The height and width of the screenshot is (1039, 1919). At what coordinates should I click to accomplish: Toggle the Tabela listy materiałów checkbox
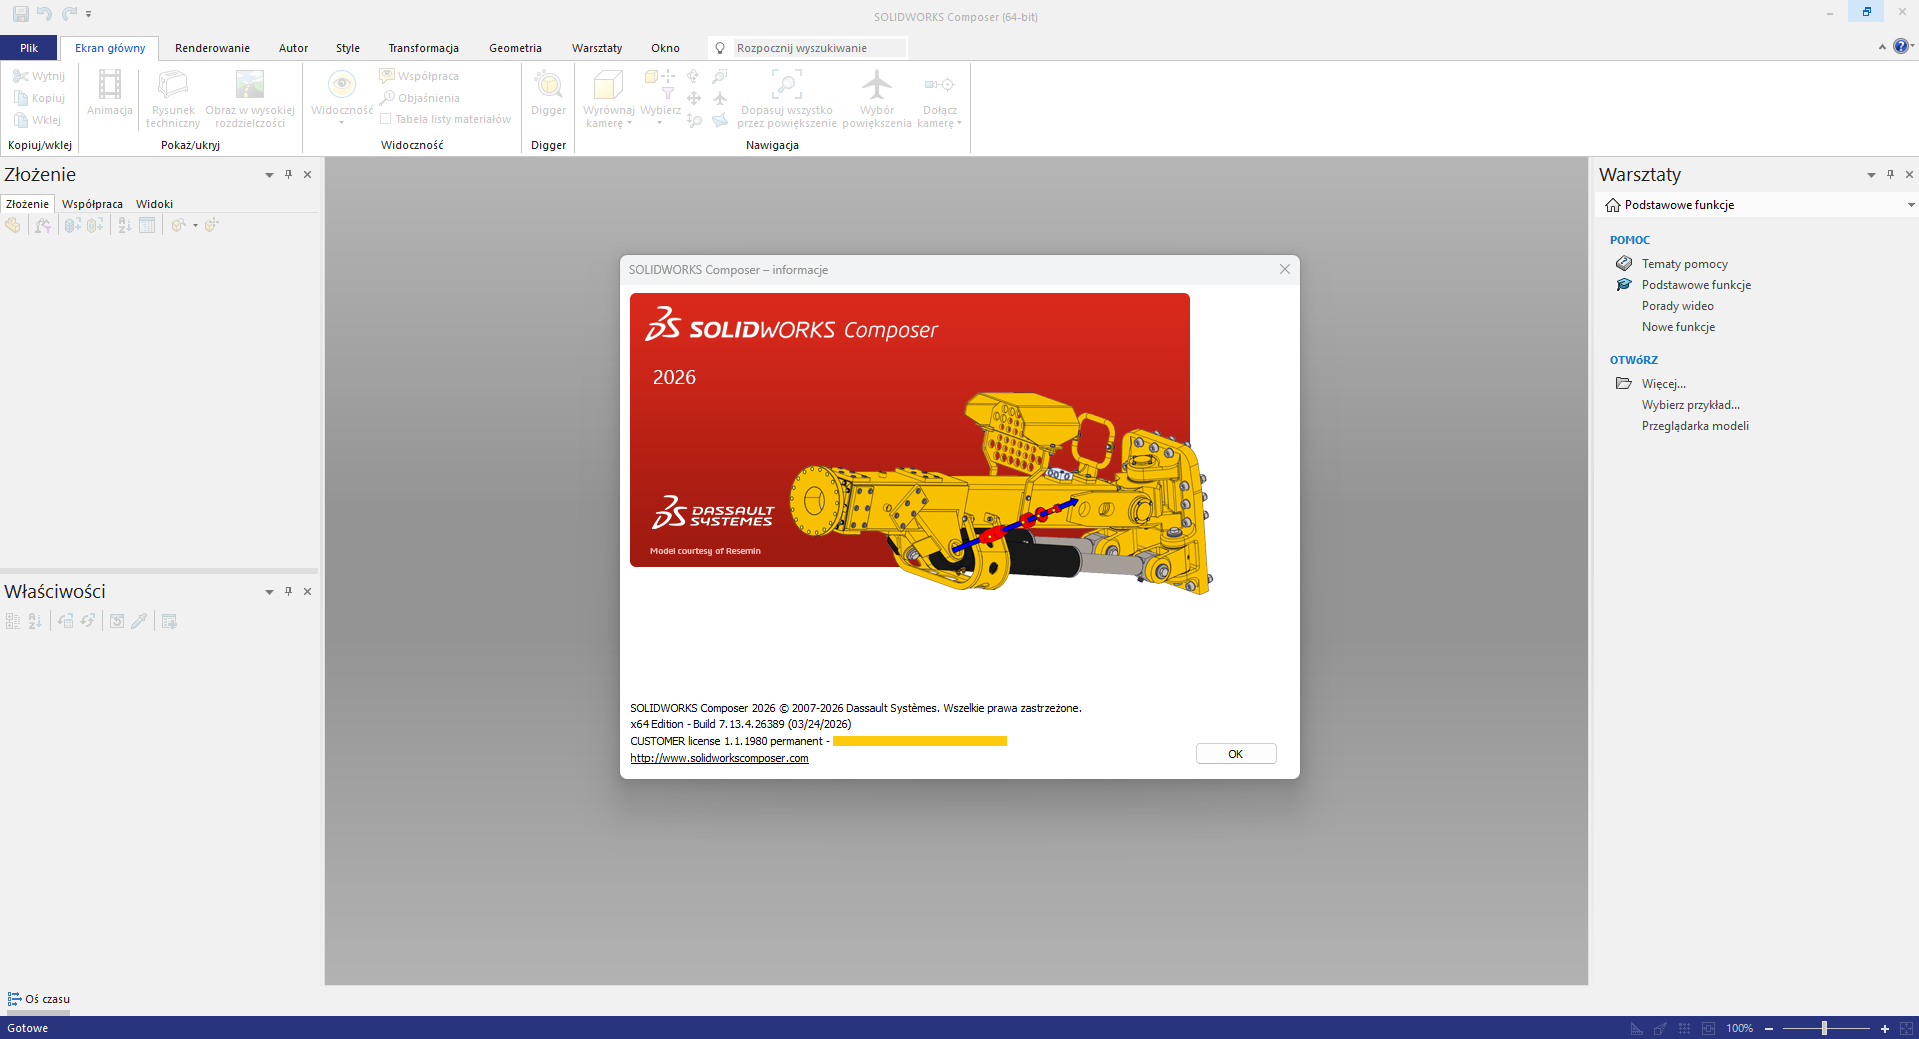[x=386, y=119]
